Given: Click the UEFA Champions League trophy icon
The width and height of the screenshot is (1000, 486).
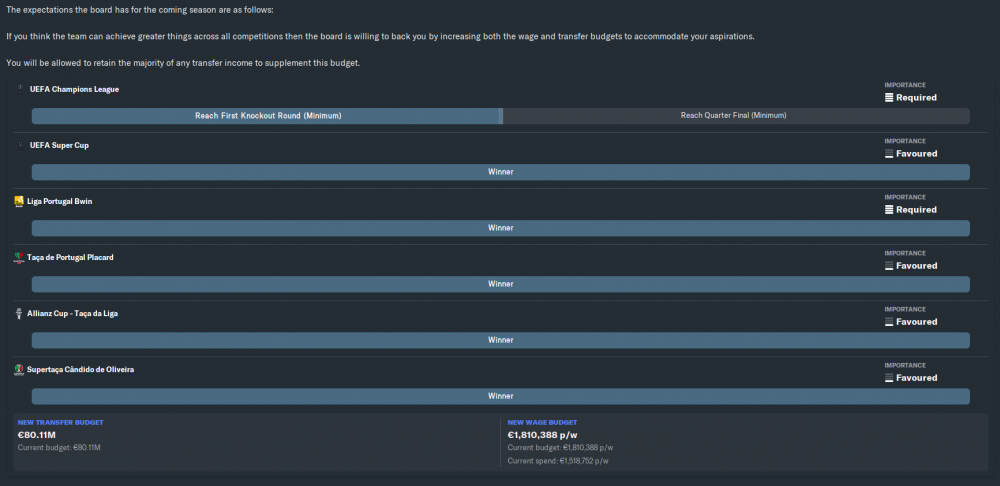Looking at the screenshot, I should pyautogui.click(x=21, y=89).
